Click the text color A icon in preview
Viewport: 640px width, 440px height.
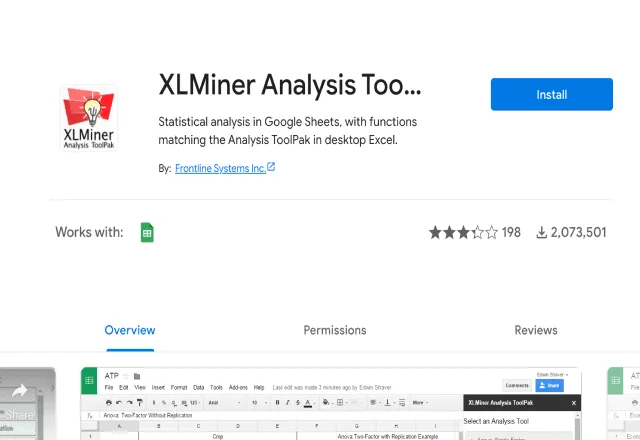pyautogui.click(x=308, y=403)
